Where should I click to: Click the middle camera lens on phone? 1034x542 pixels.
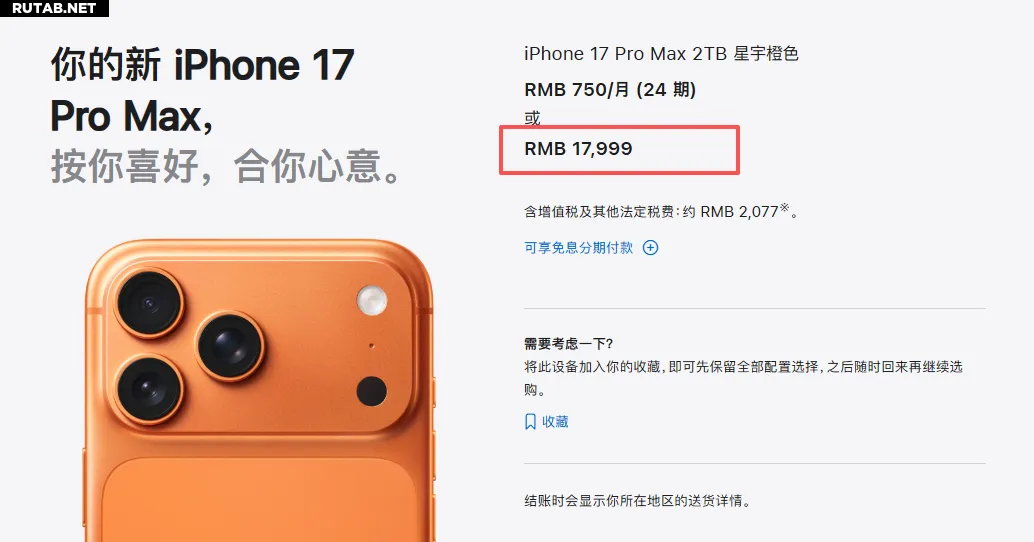[x=230, y=346]
